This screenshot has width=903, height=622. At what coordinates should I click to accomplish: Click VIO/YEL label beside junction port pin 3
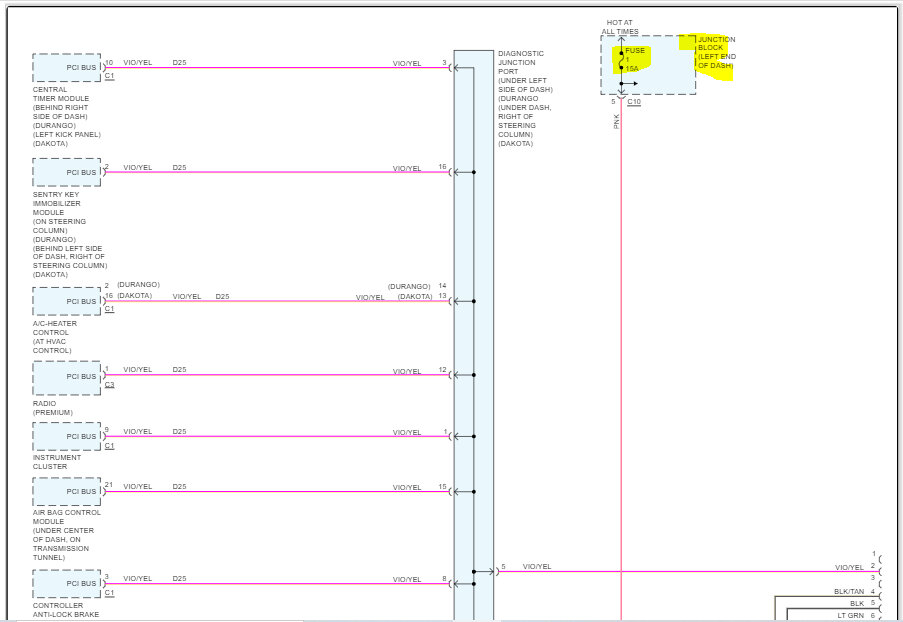[407, 63]
